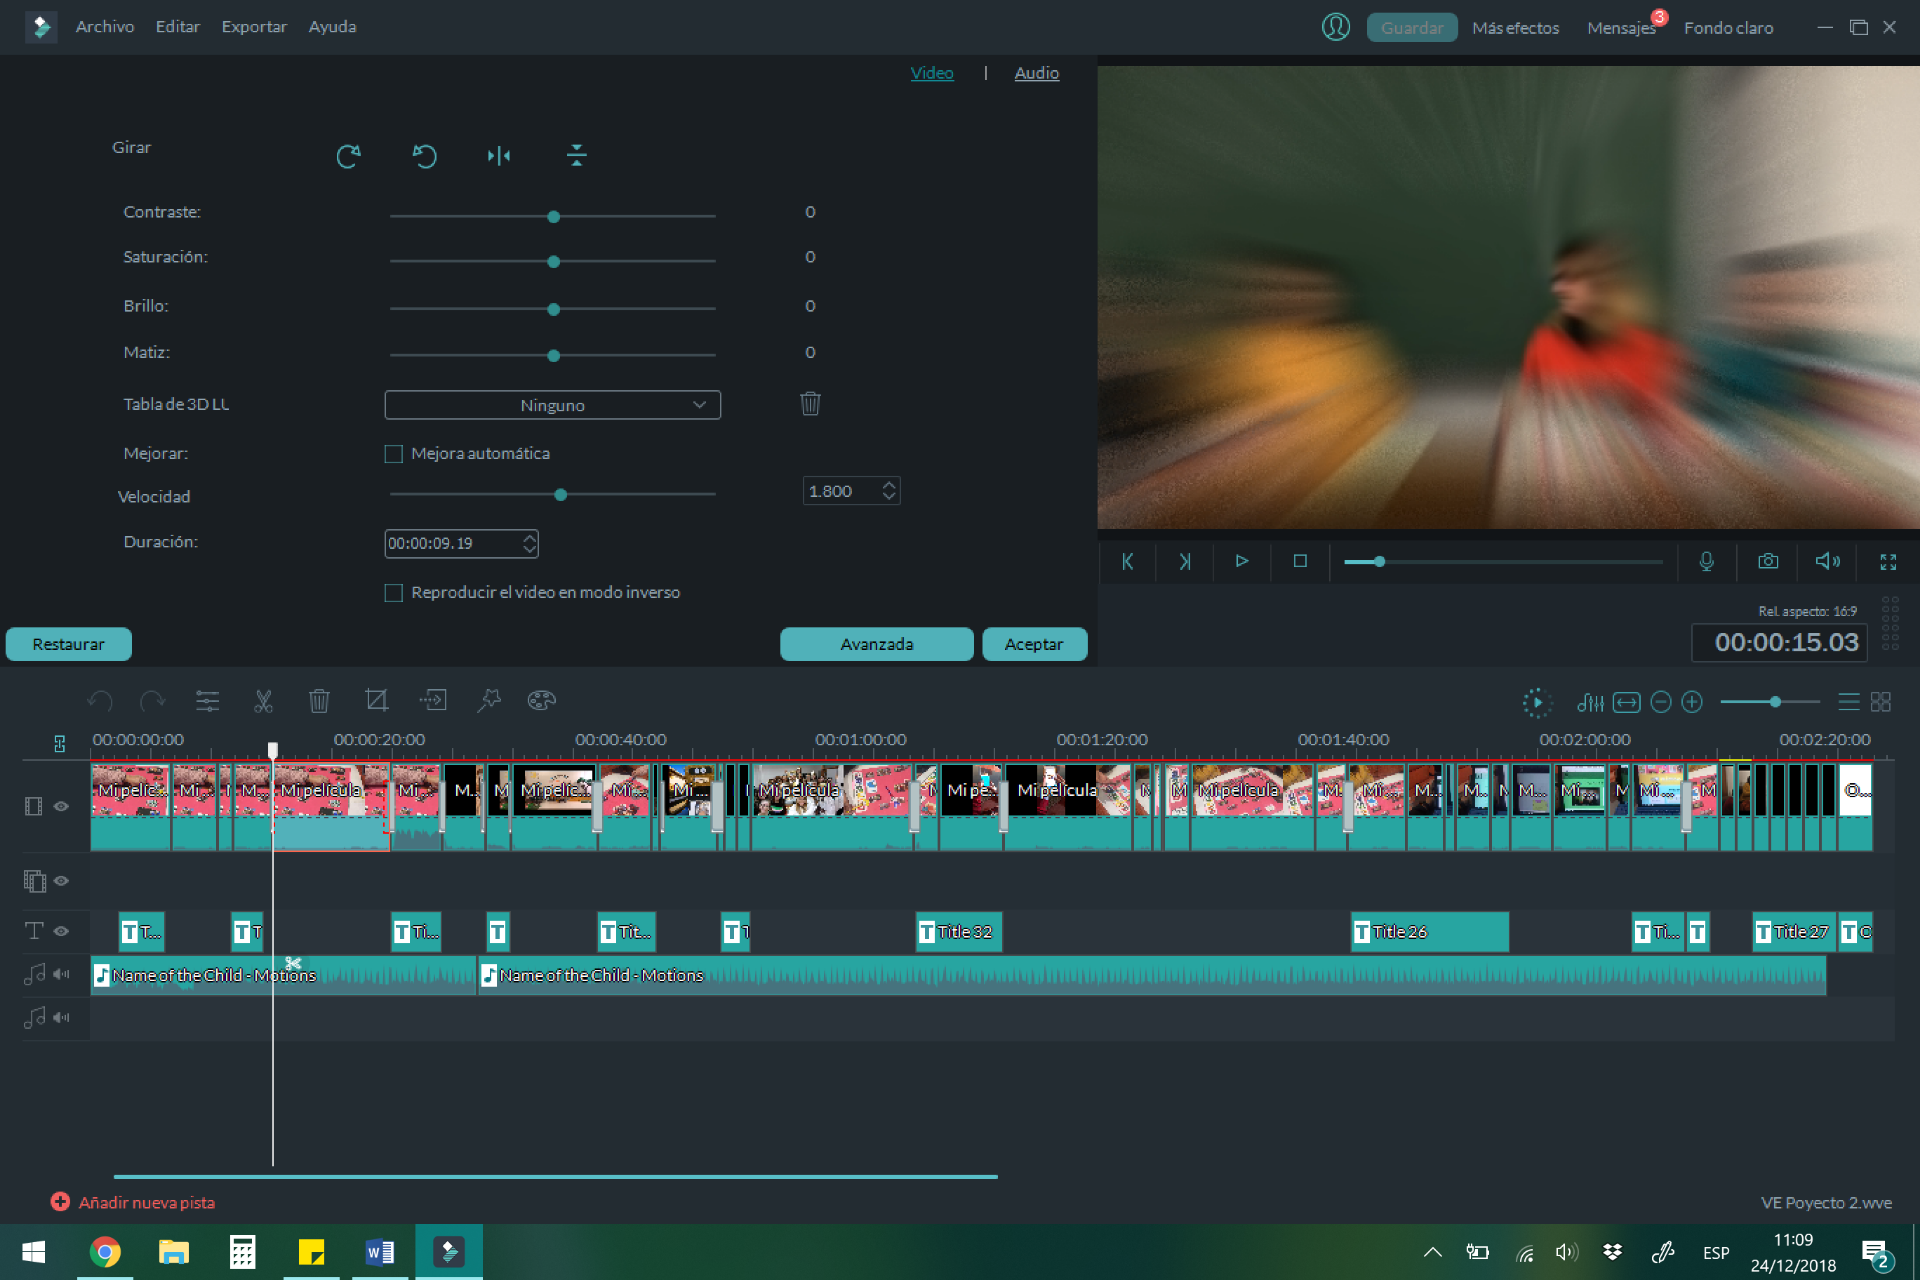Hide the text track using eye icon
Image resolution: width=1920 pixels, height=1280 pixels.
[x=61, y=931]
